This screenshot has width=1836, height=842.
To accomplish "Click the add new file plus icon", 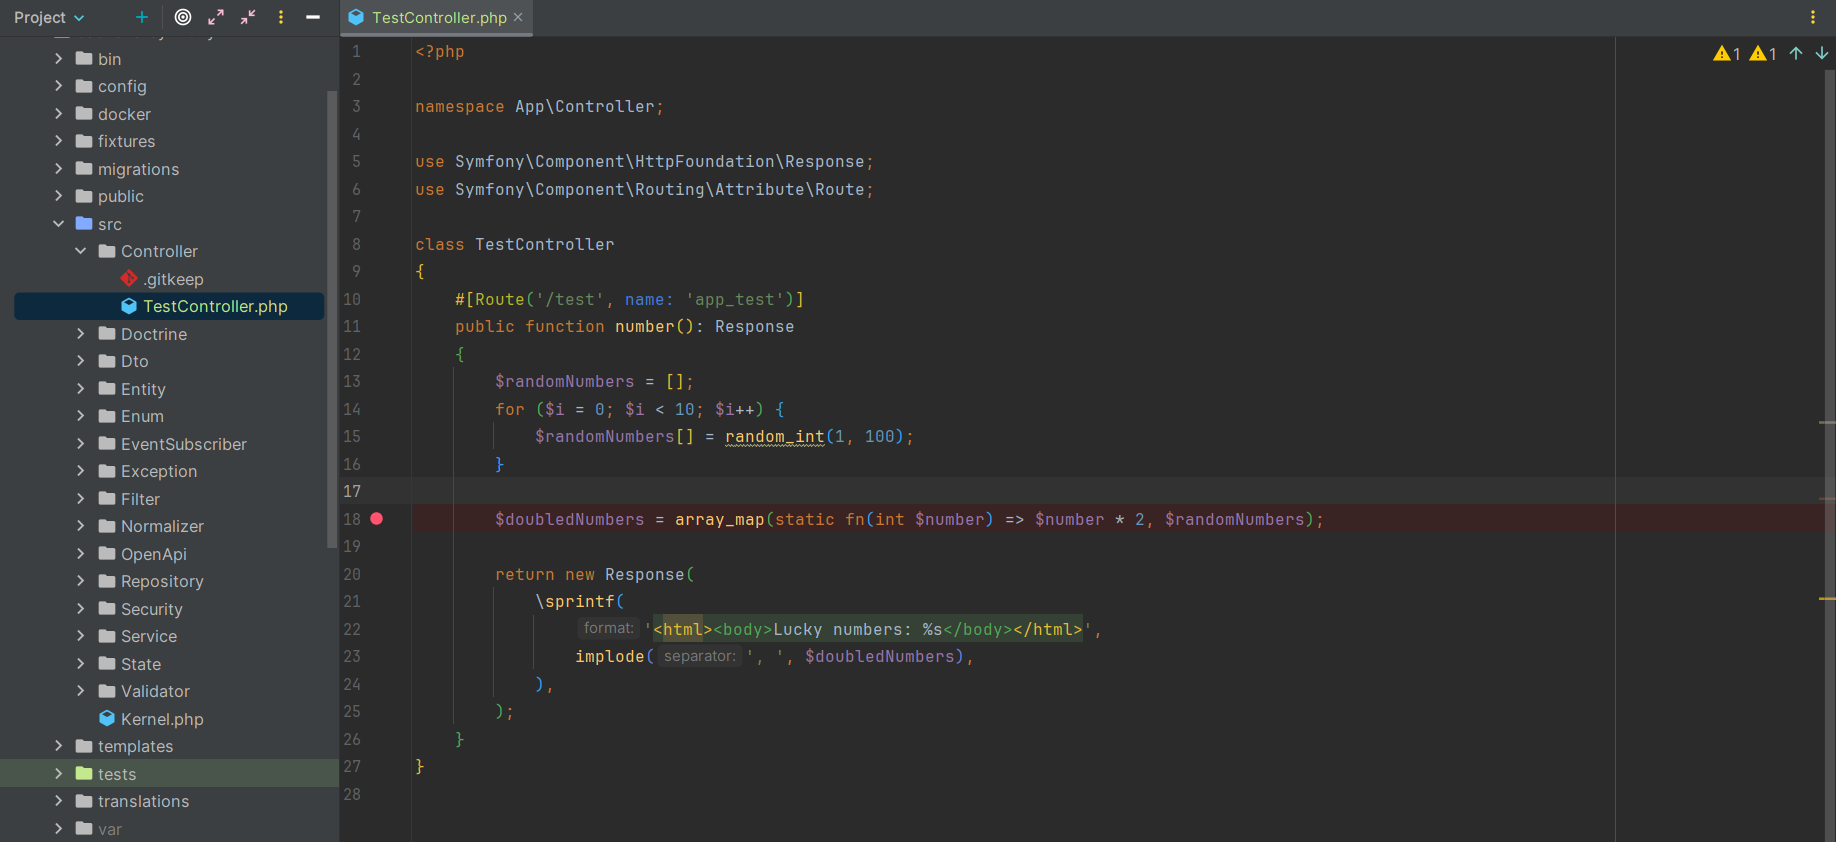I will 142,17.
